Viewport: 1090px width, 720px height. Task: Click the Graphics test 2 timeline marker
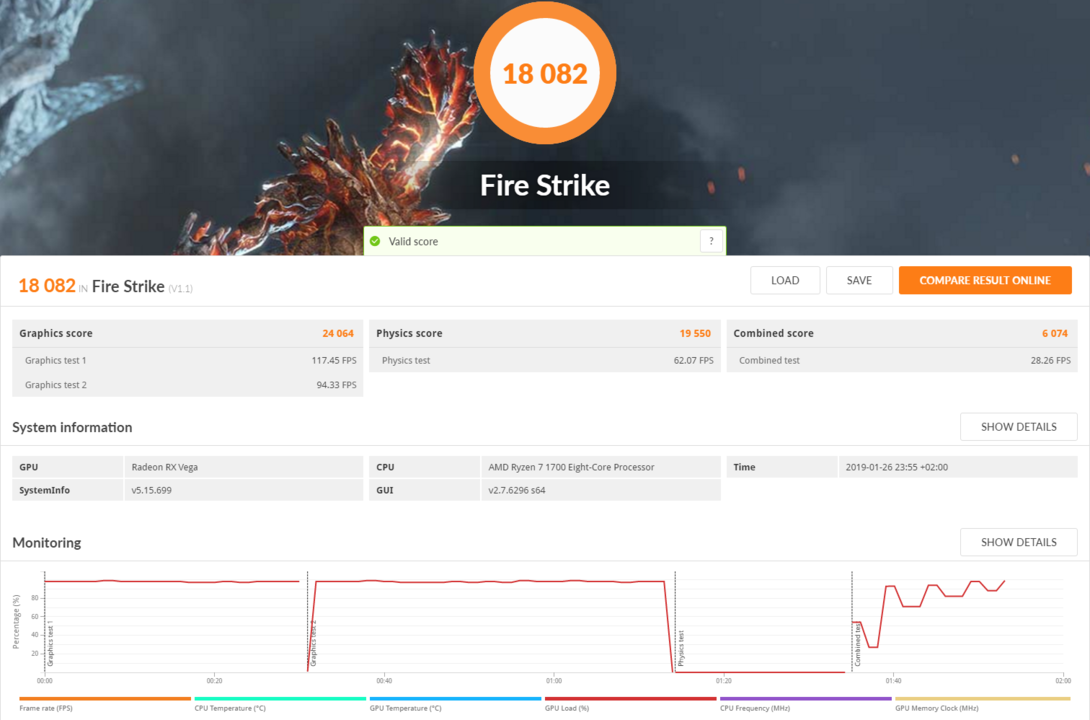point(313,644)
